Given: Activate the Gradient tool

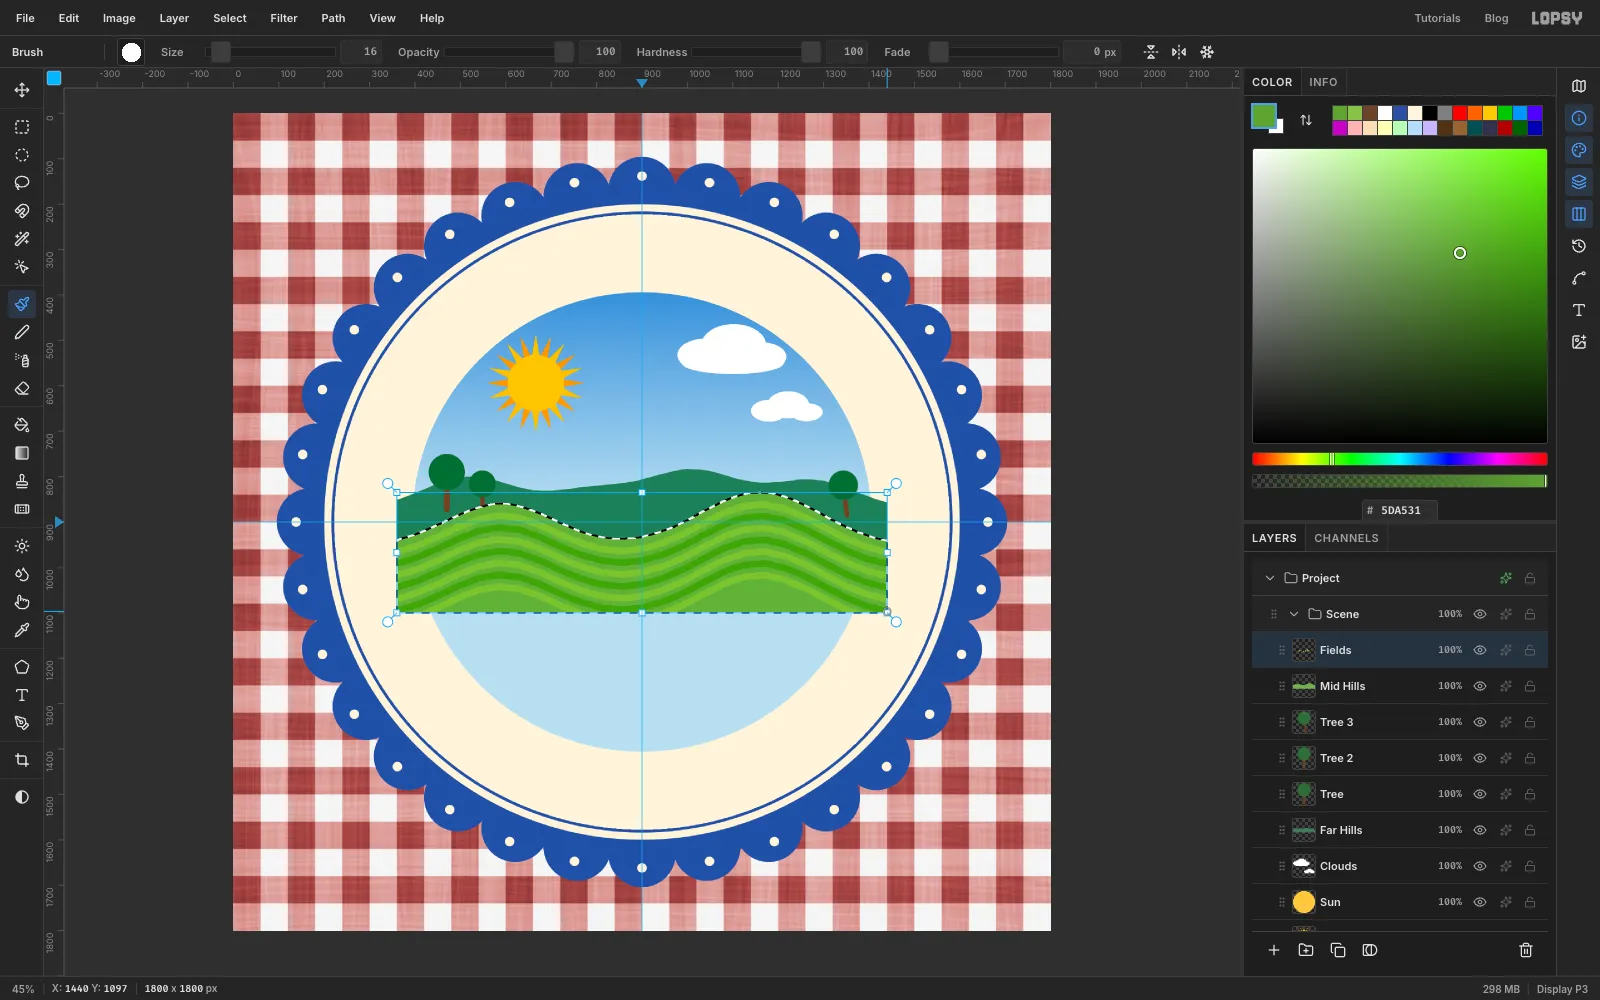Looking at the screenshot, I should coord(22,453).
